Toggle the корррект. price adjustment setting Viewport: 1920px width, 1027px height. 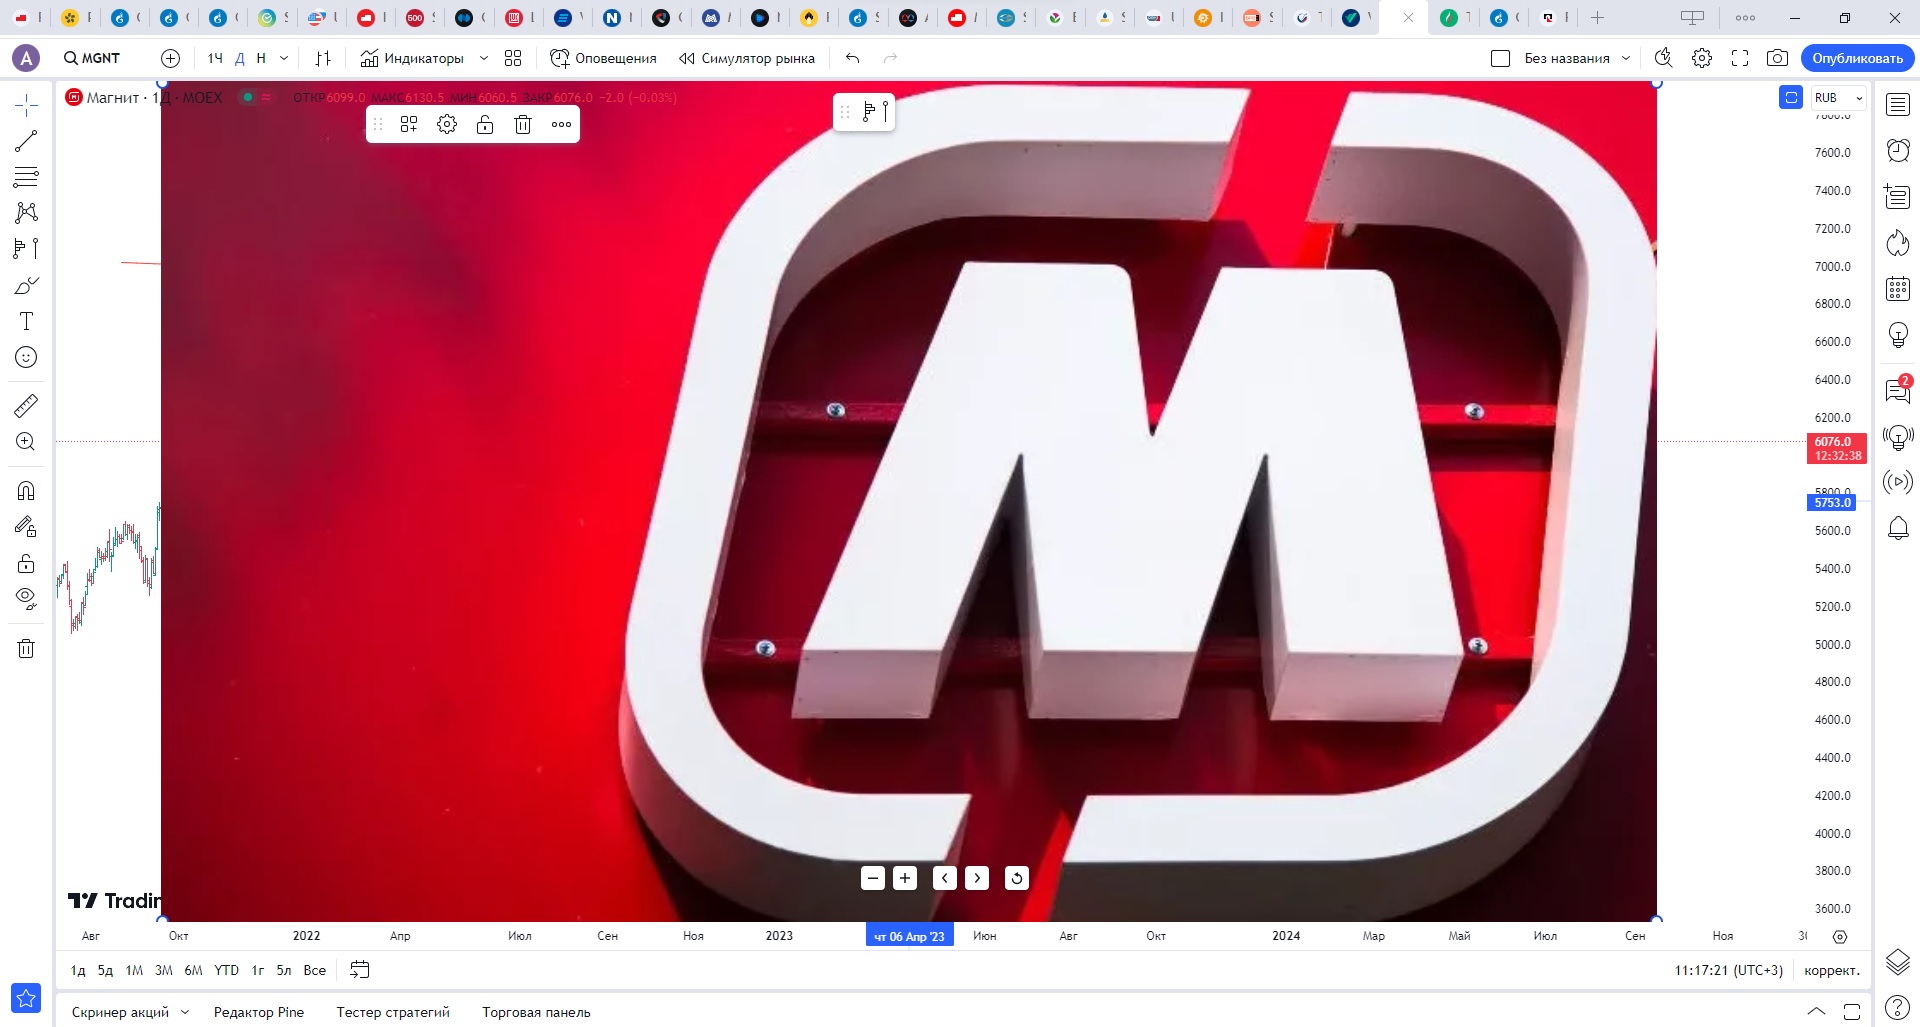tap(1832, 970)
